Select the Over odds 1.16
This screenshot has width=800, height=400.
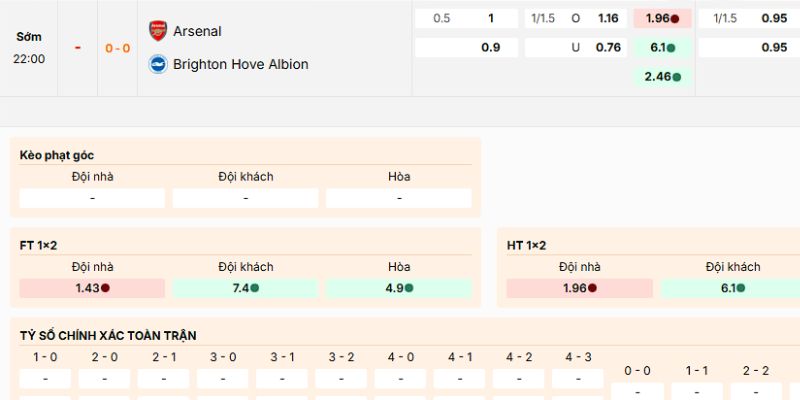point(608,18)
